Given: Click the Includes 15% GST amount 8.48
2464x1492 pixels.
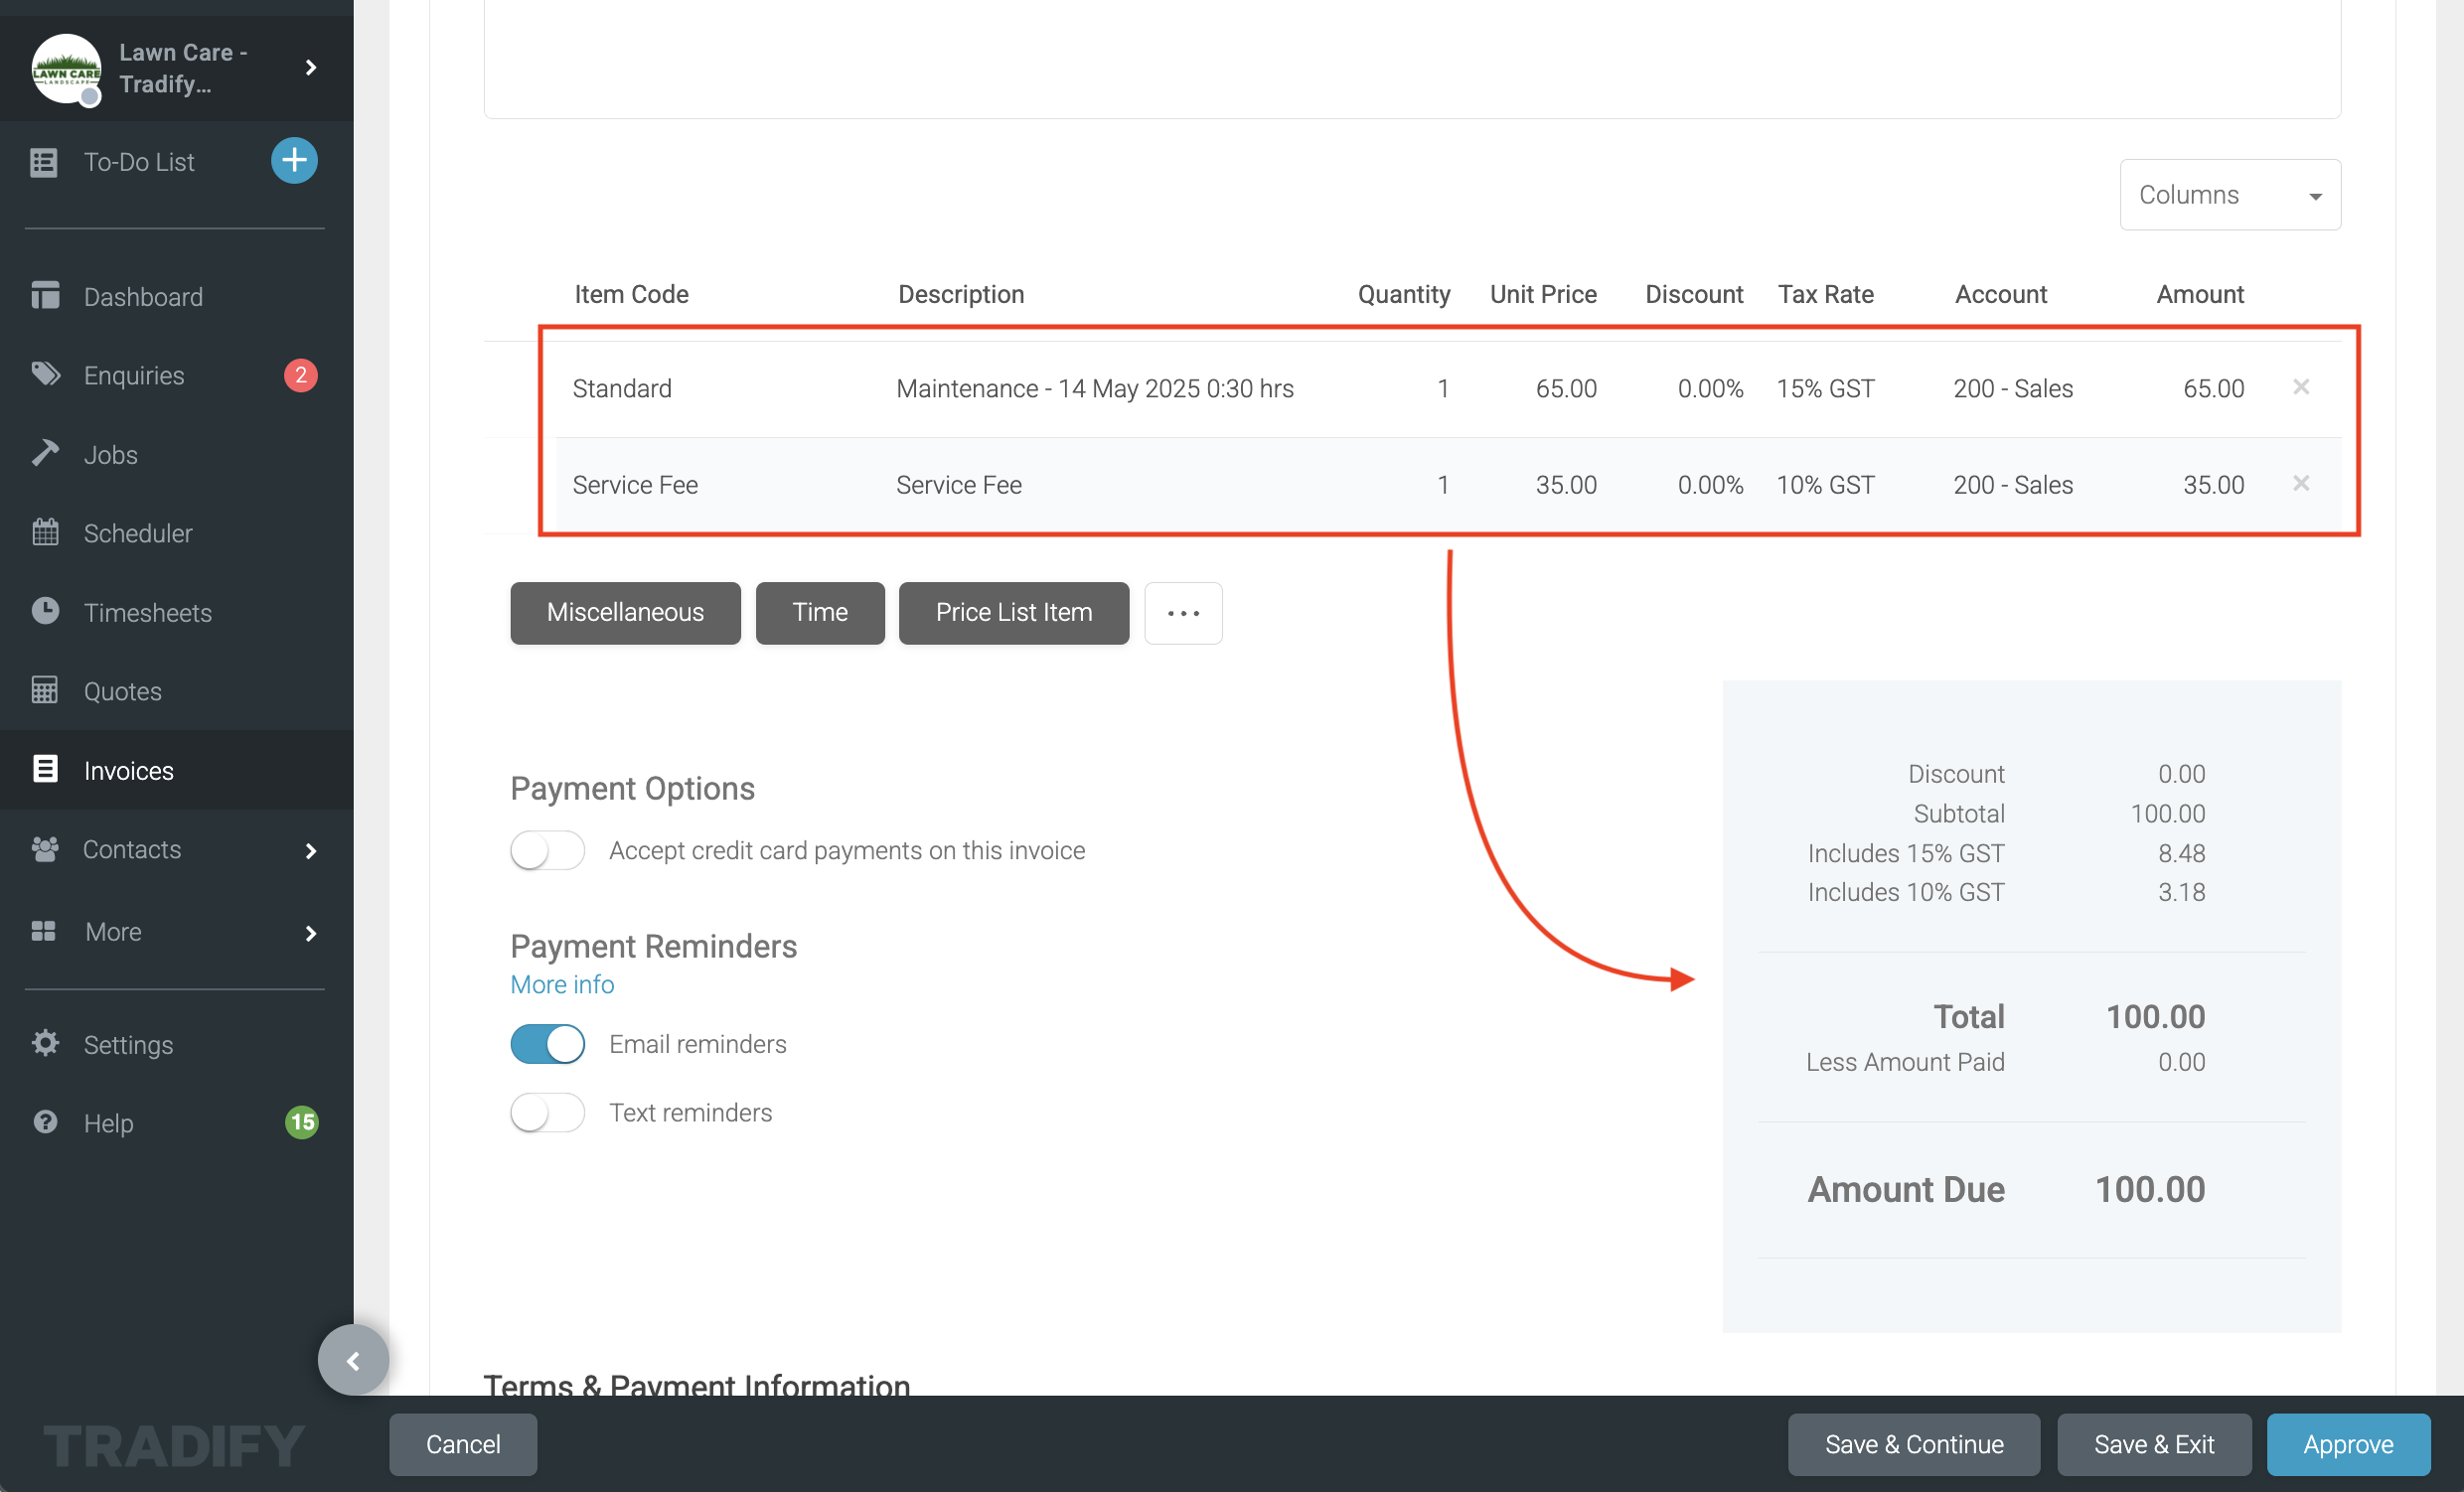Looking at the screenshot, I should point(2181,853).
